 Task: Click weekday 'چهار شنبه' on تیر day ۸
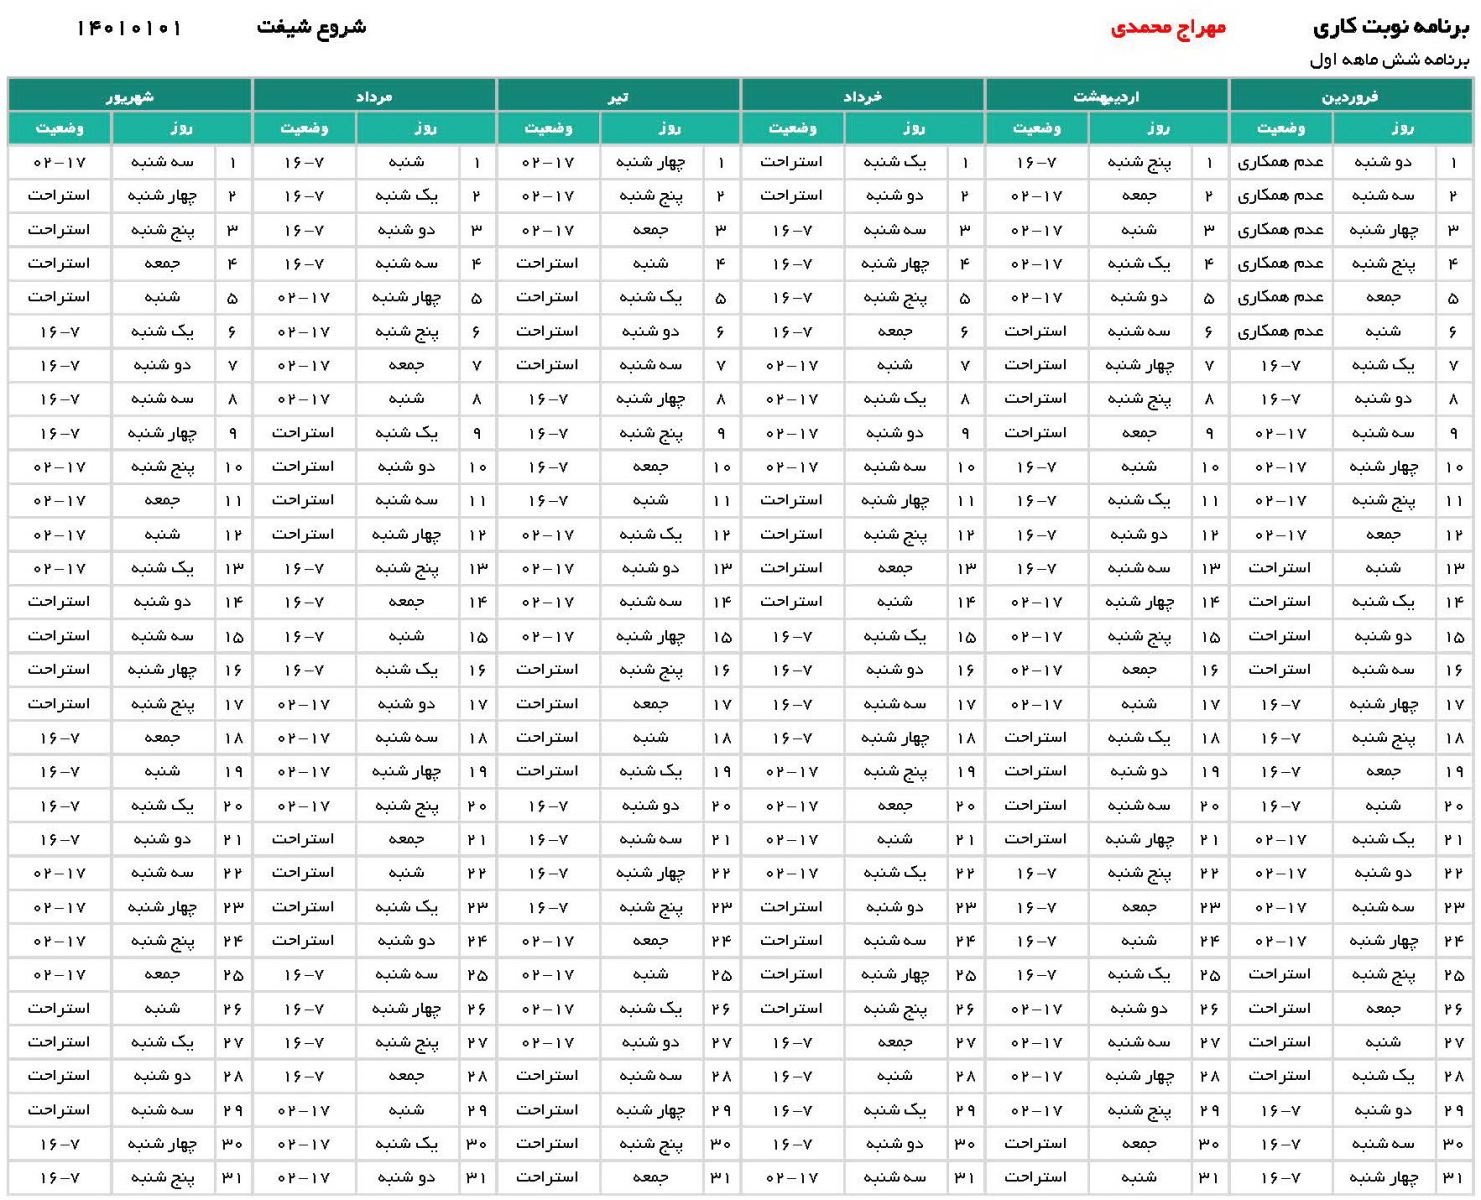click(x=651, y=399)
